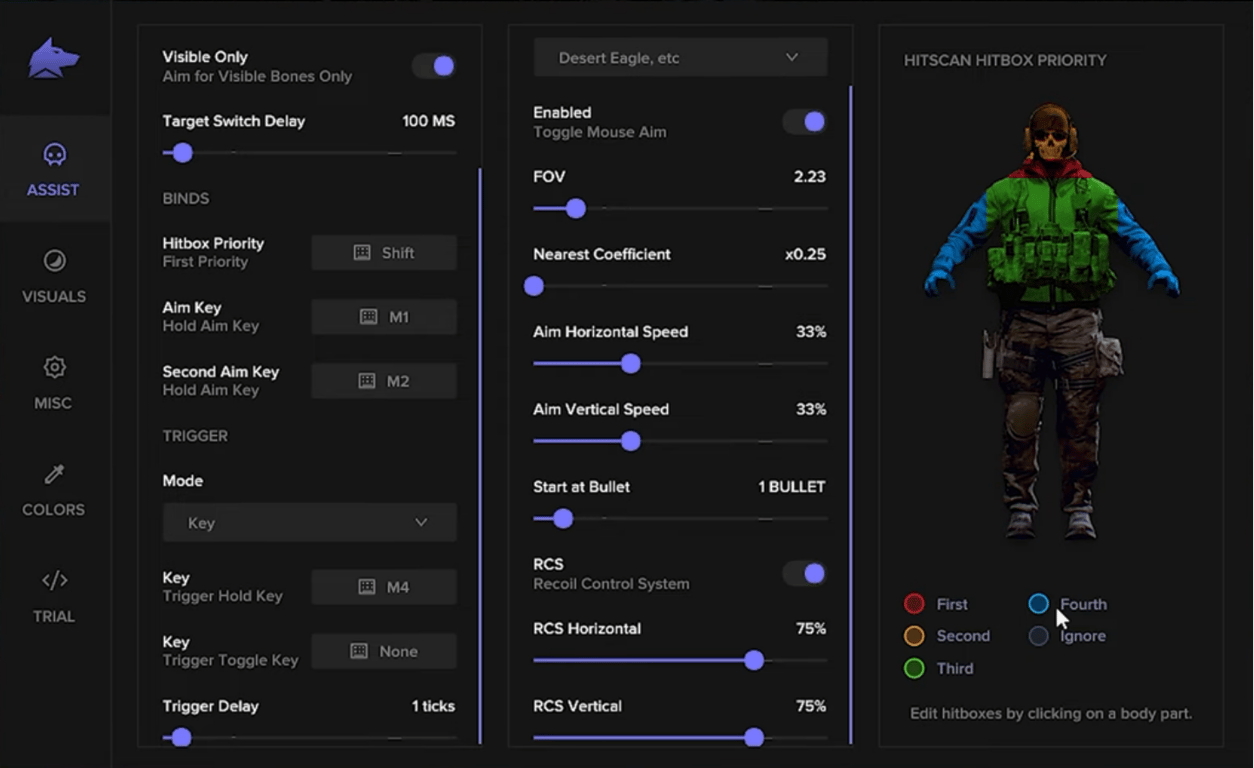
Task: Disable the RCS recoil control switch
Action: tap(804, 573)
